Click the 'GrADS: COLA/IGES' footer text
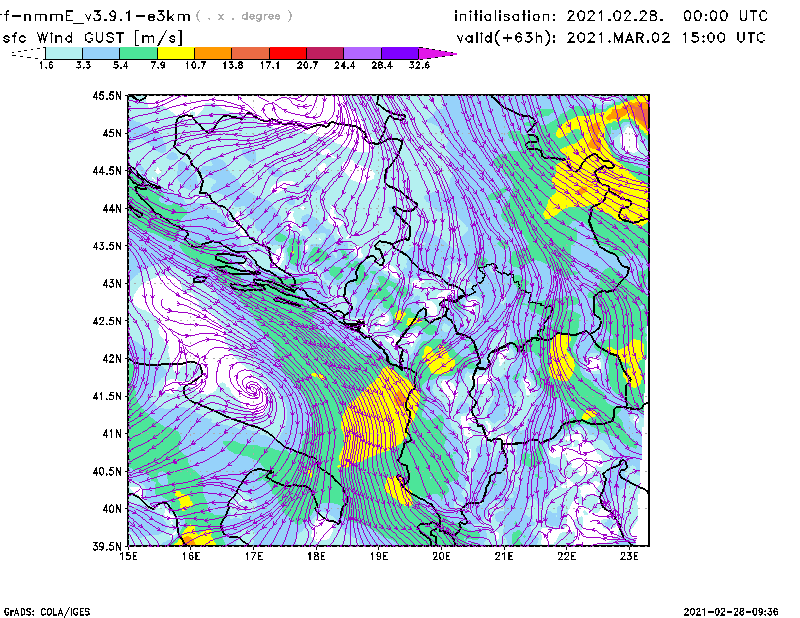 click(x=47, y=612)
